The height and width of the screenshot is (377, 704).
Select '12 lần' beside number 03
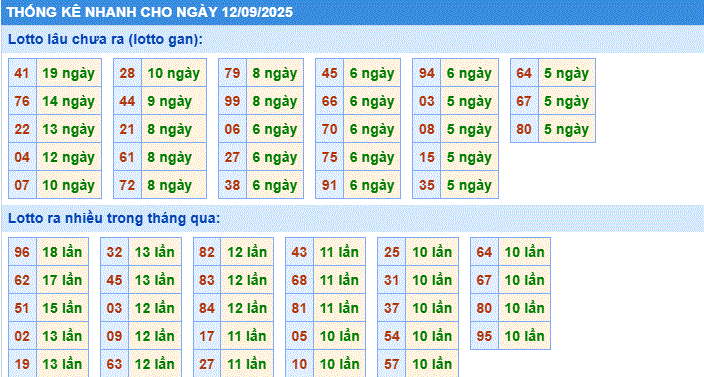(155, 308)
